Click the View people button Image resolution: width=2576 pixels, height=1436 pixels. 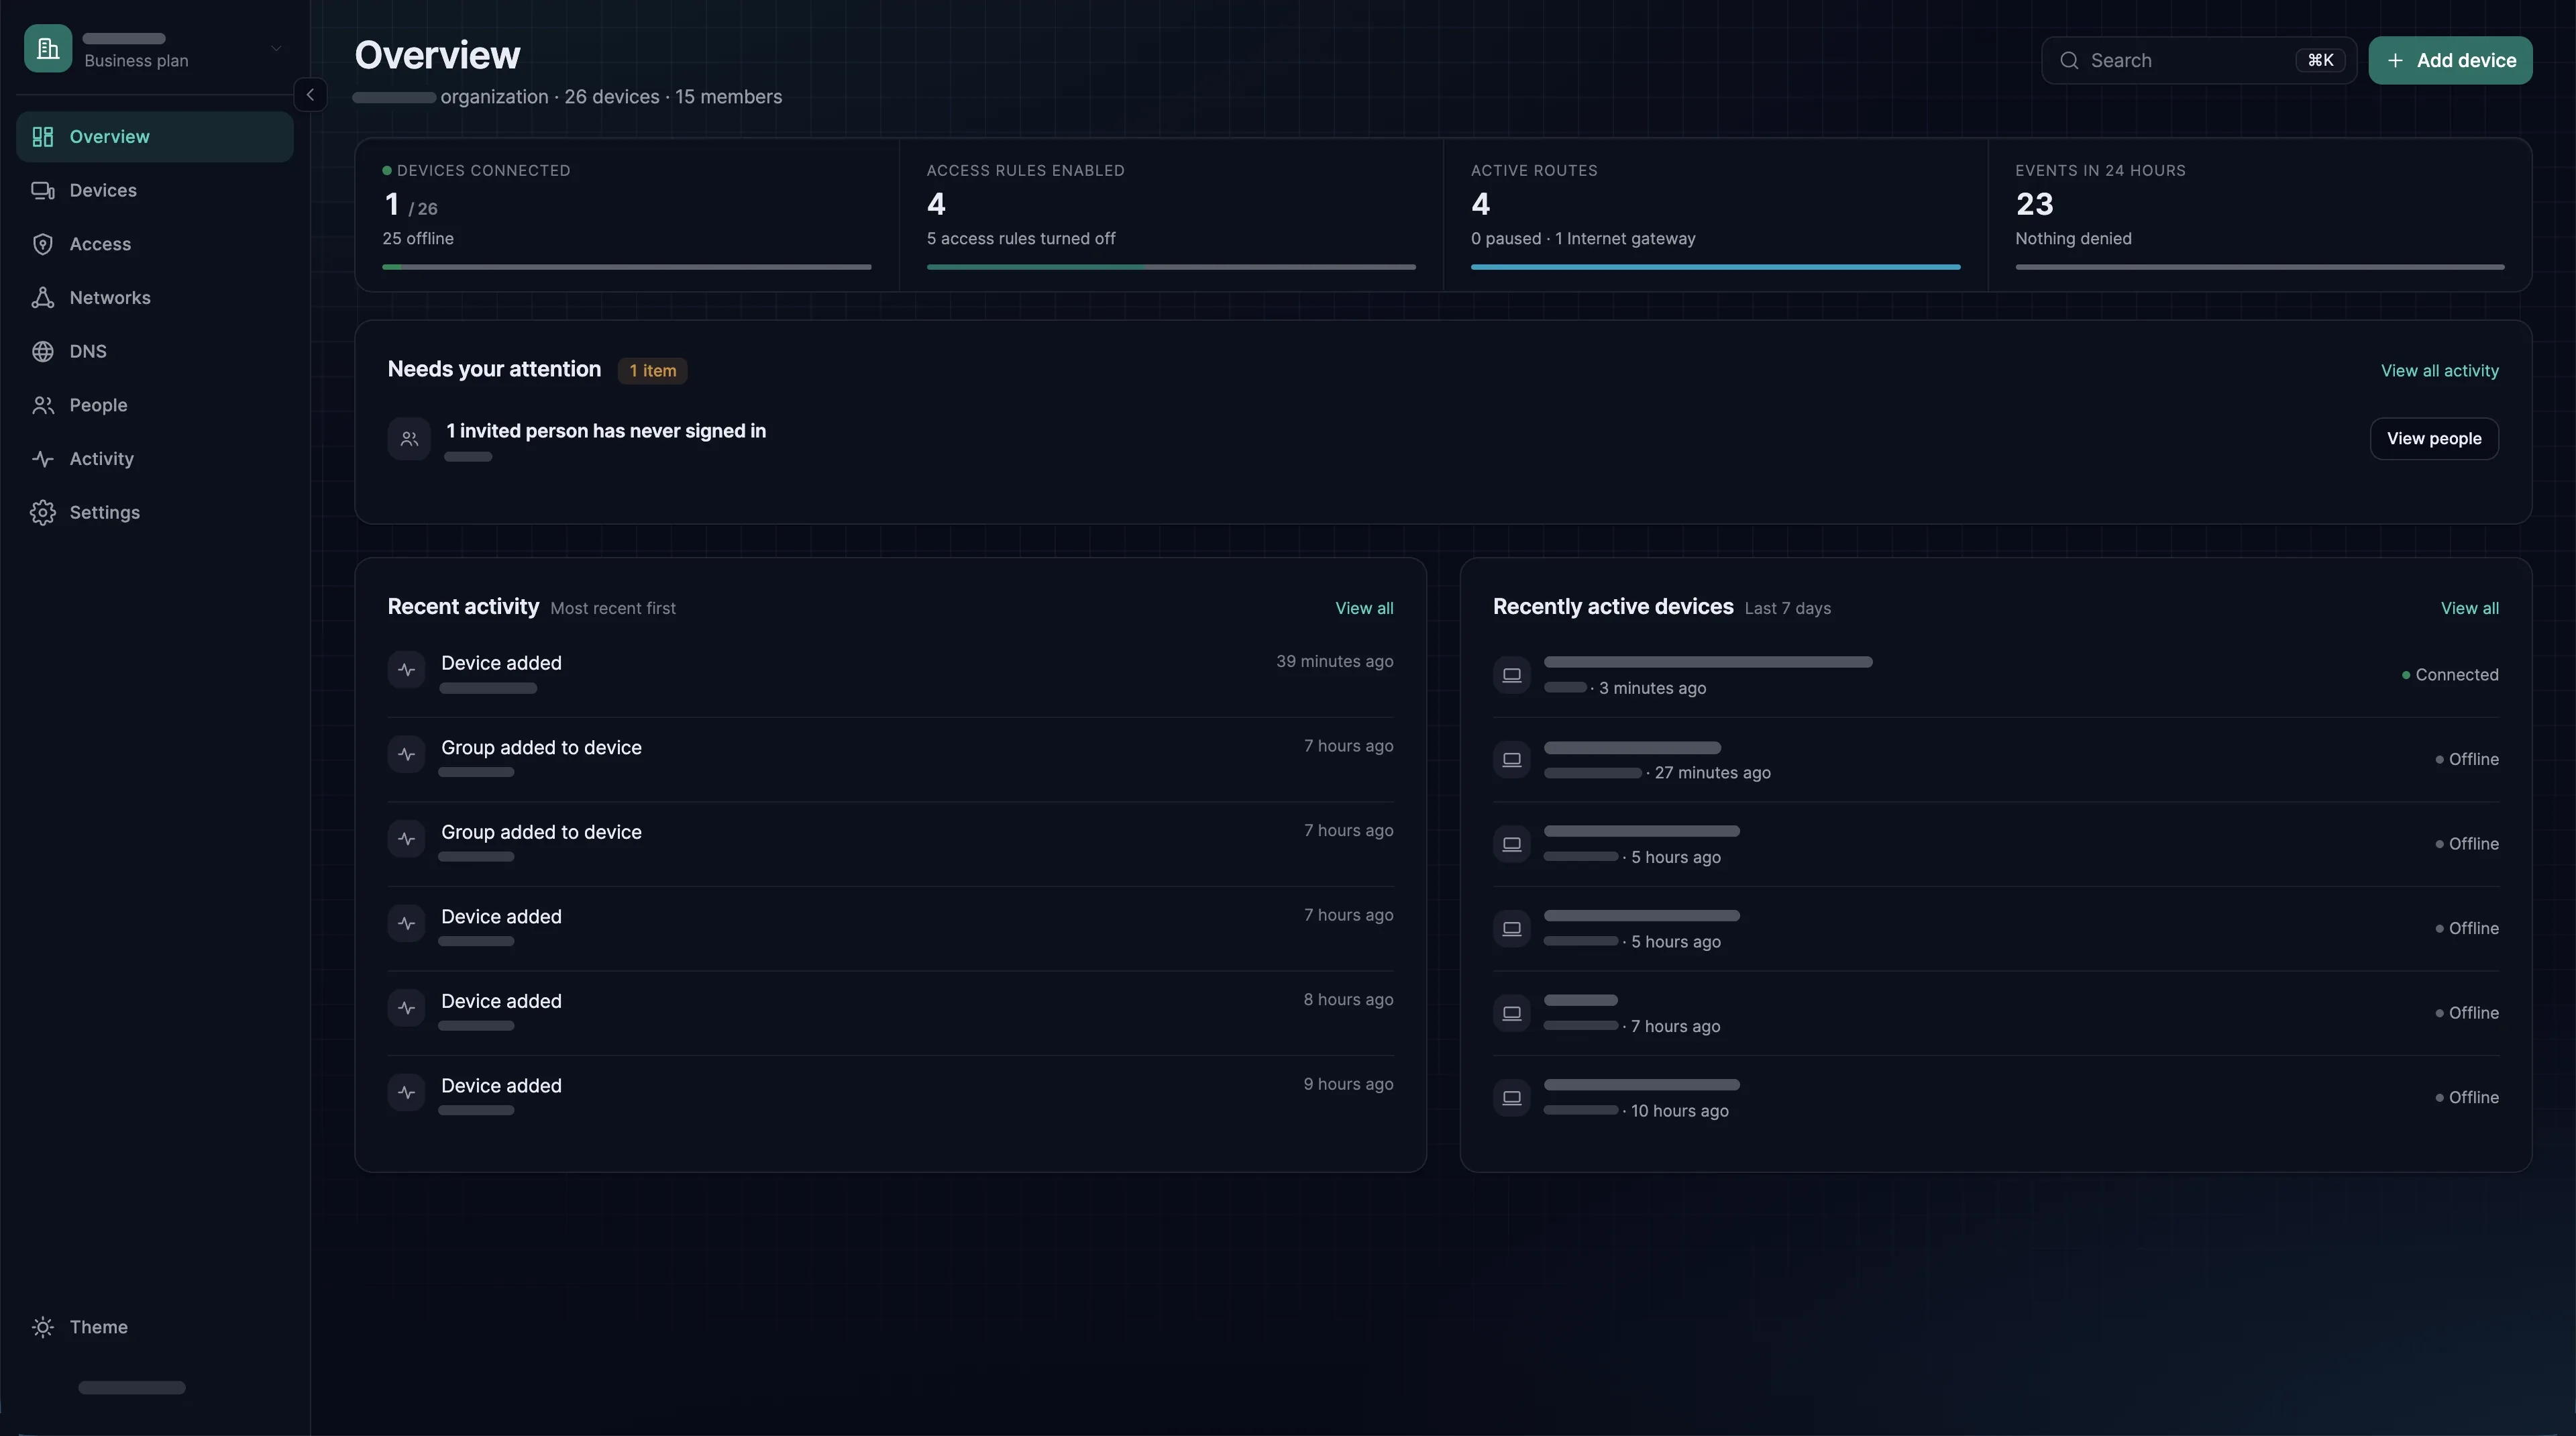[x=2434, y=439]
